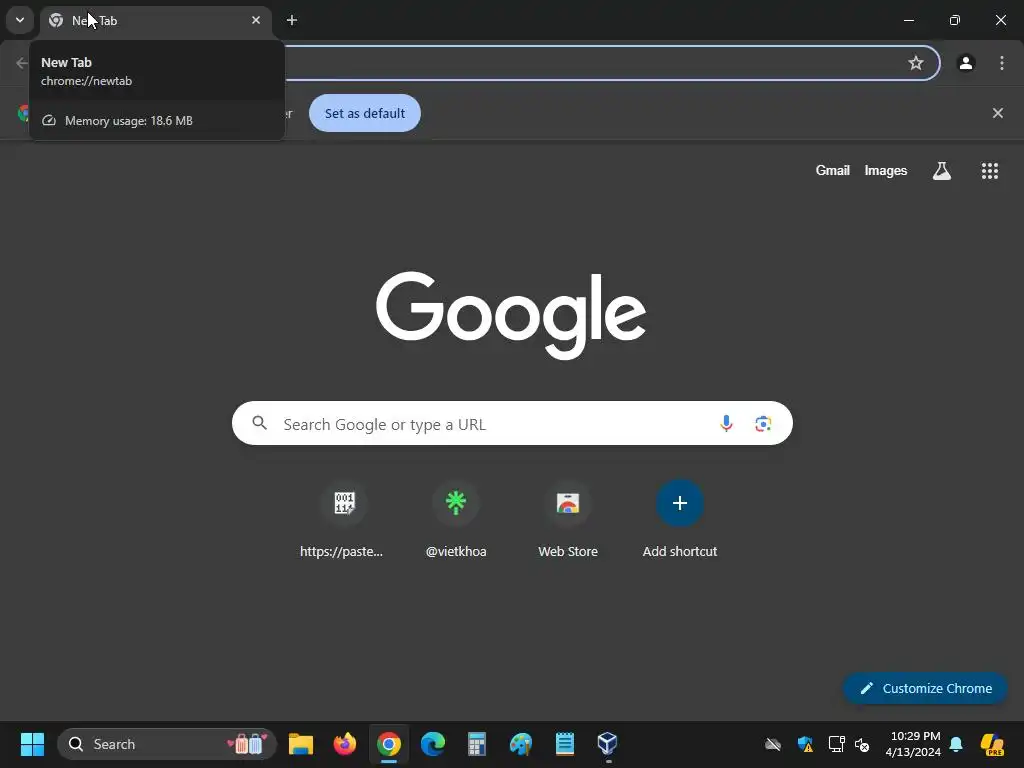
Task: Go back using the back arrow
Action: point(22,63)
